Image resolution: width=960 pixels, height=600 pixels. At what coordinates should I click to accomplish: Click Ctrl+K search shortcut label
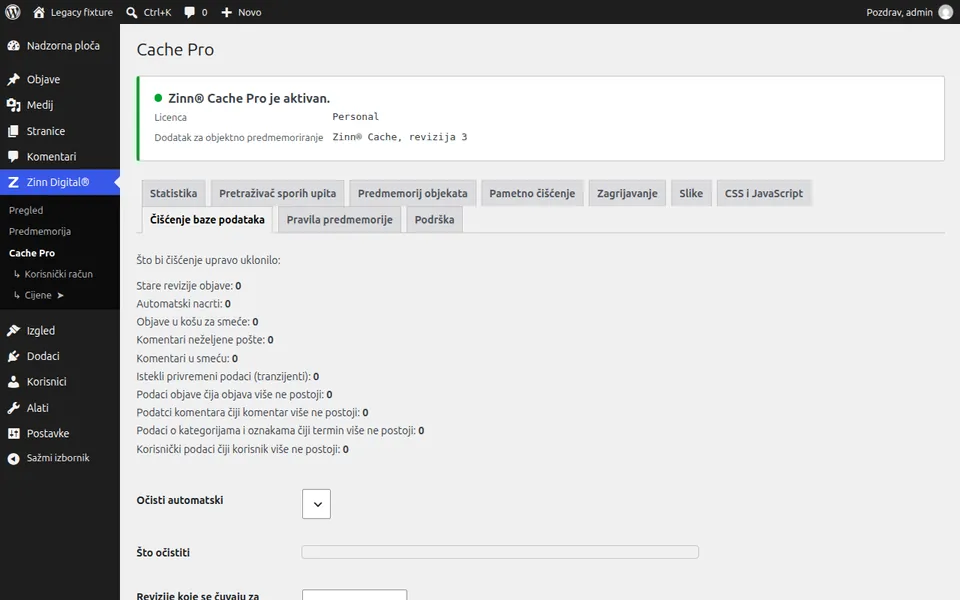pyautogui.click(x=157, y=12)
